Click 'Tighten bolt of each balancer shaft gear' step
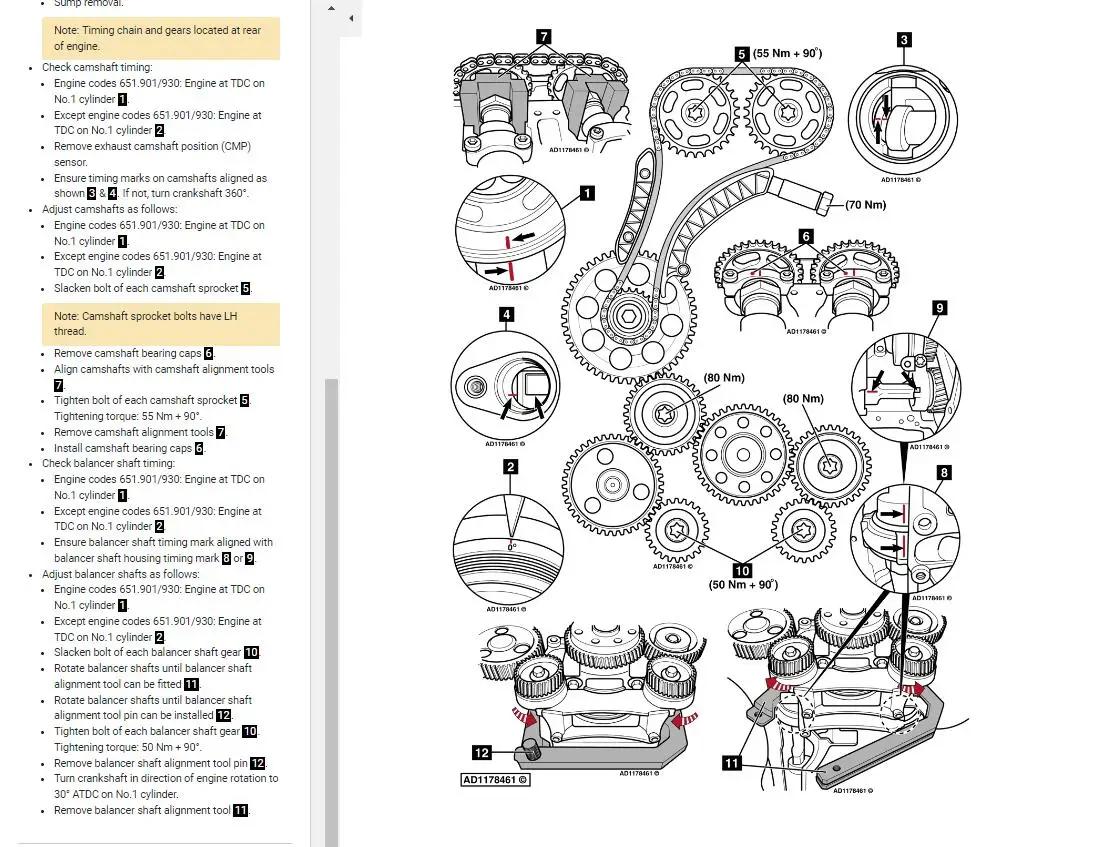1098x847 pixels. coord(157,732)
